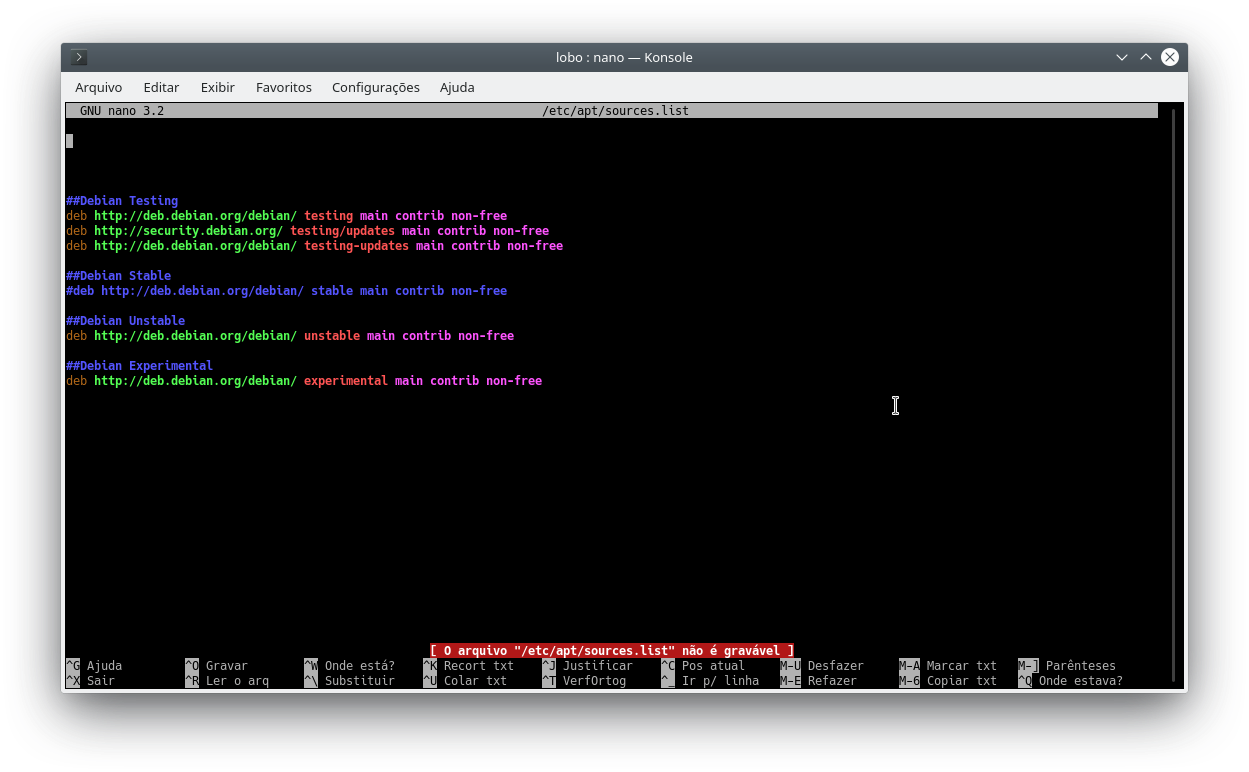
Task: Click '^O Gravar' nano shortcut
Action: pyautogui.click(x=216, y=666)
